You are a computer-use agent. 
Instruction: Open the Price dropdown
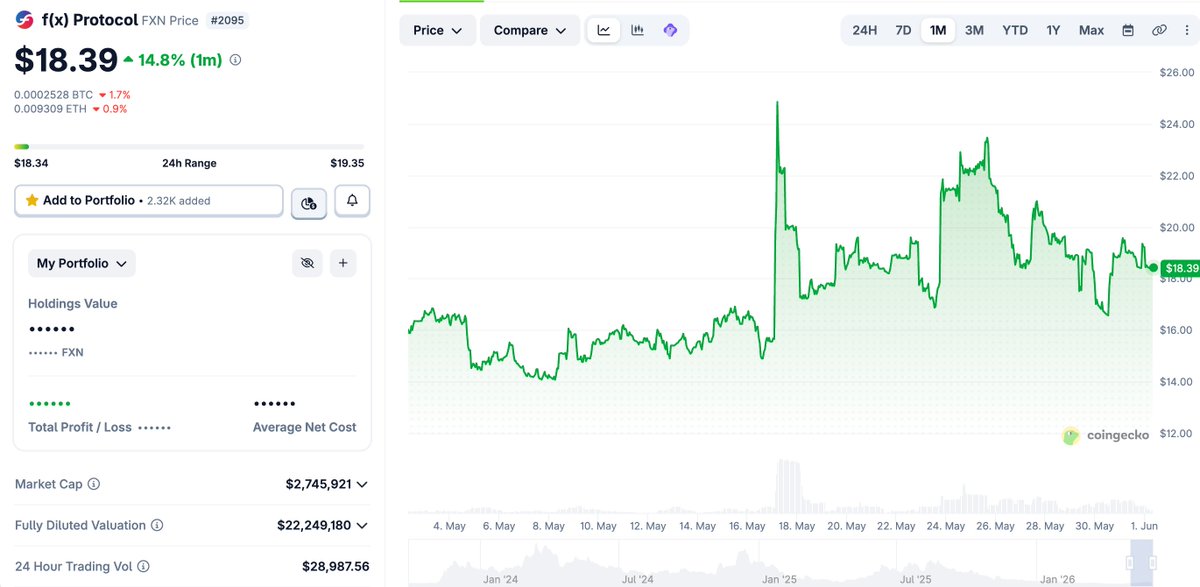437,30
